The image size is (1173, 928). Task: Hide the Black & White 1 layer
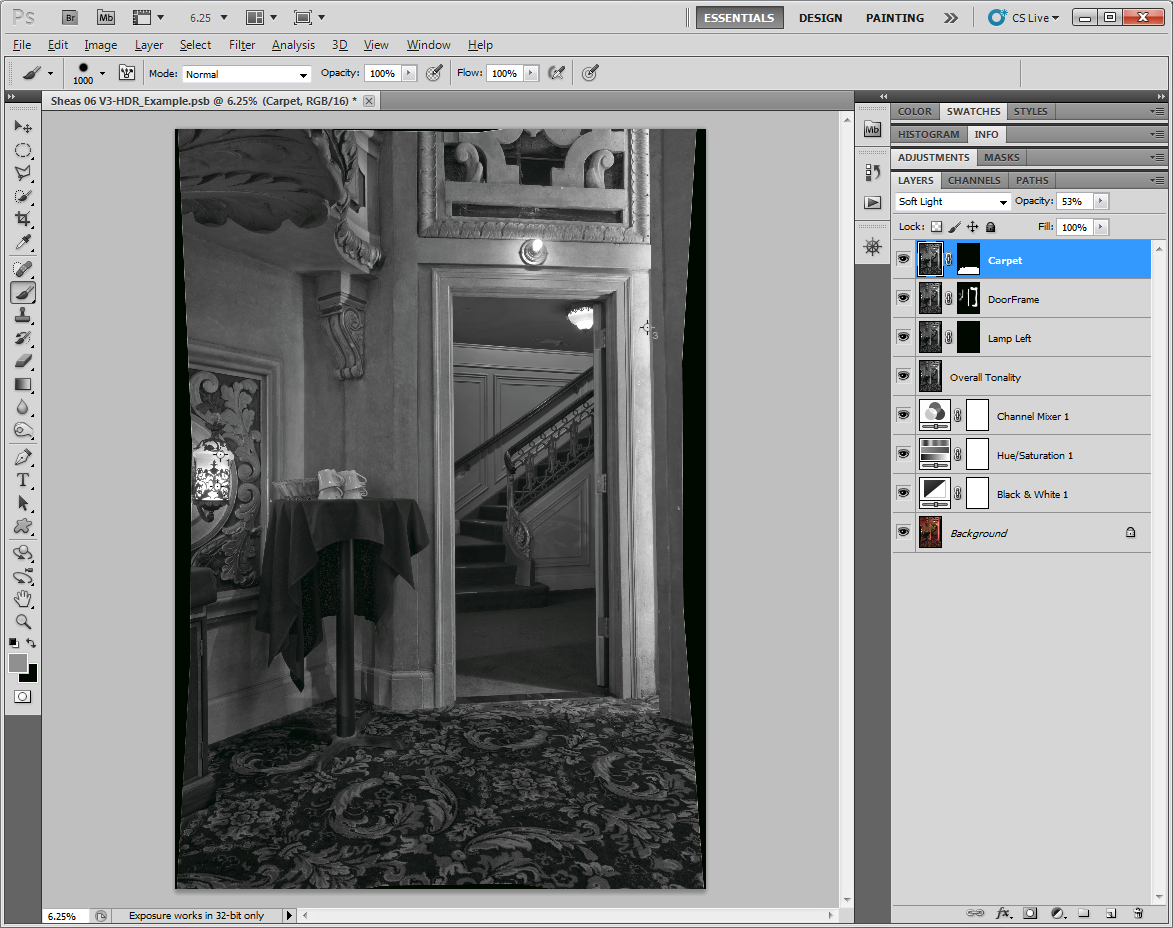point(904,493)
